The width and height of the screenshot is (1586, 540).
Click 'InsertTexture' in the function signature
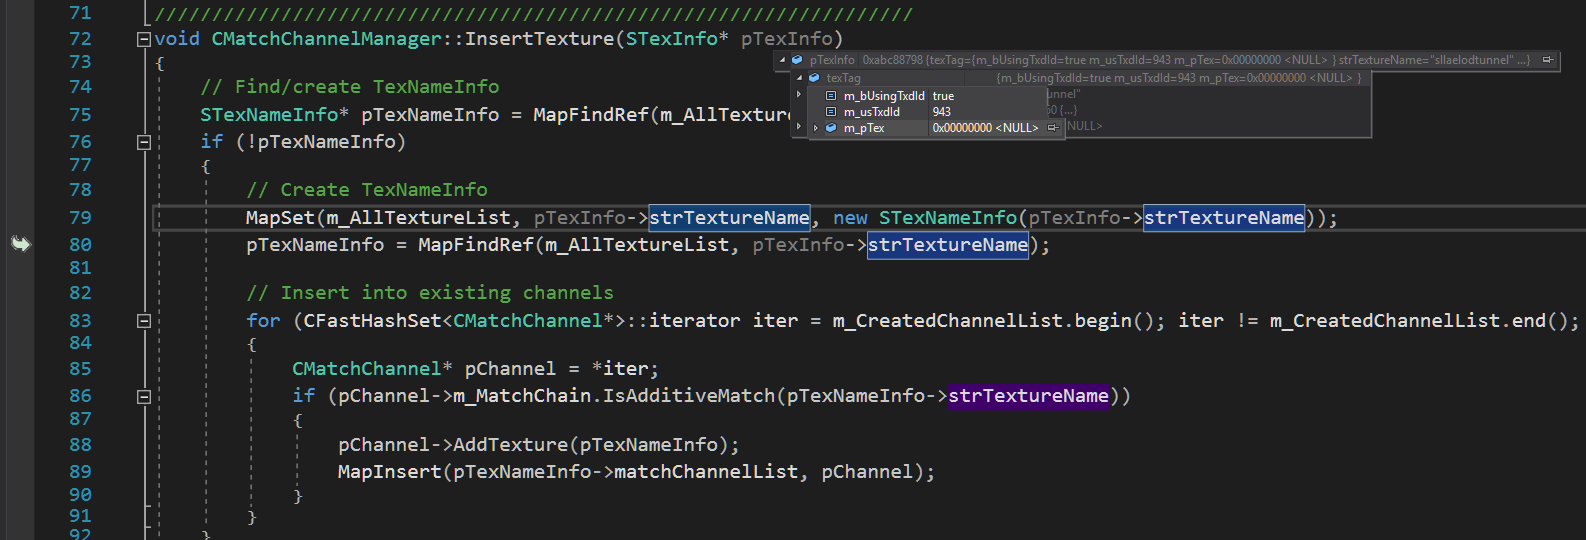tap(539, 39)
